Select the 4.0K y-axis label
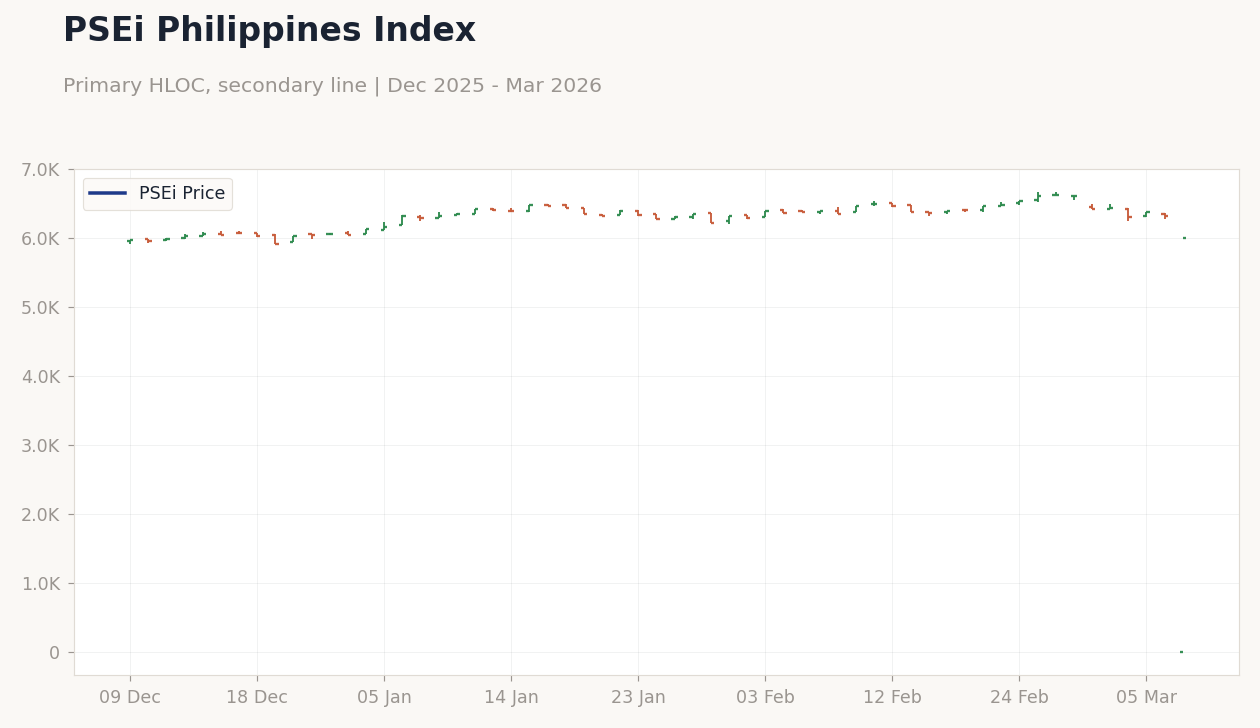1260x728 pixels. tap(41, 376)
